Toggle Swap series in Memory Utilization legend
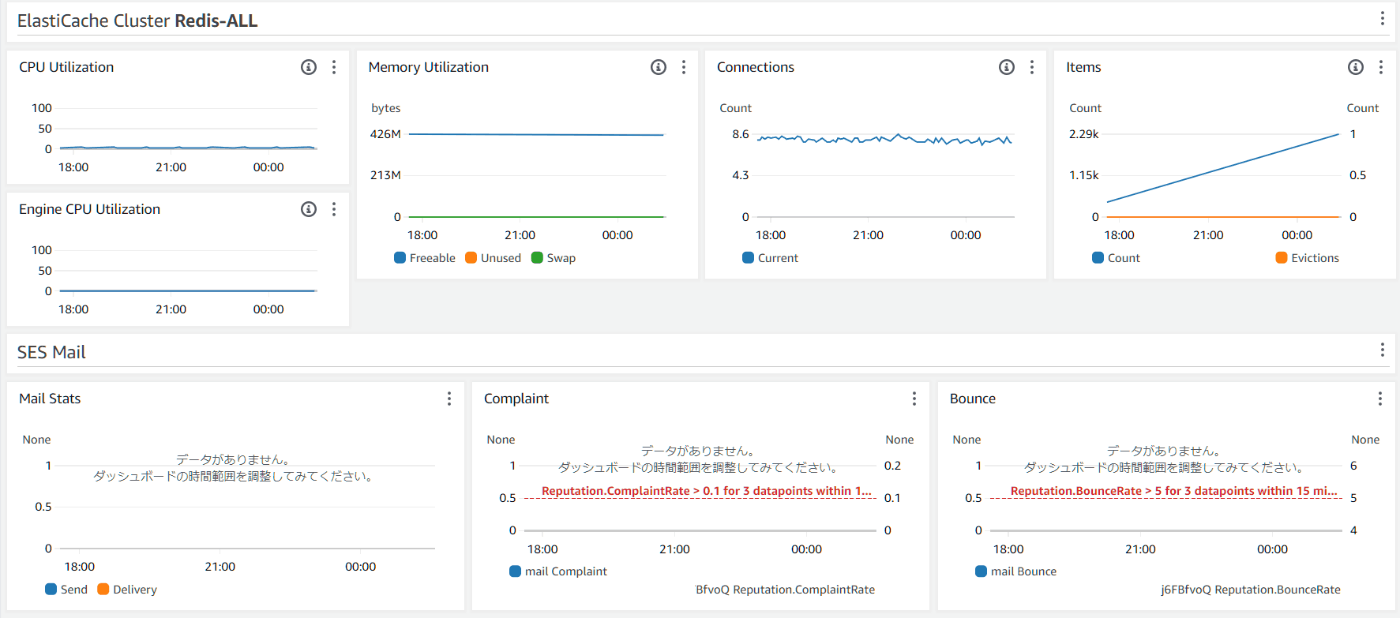 tap(553, 258)
